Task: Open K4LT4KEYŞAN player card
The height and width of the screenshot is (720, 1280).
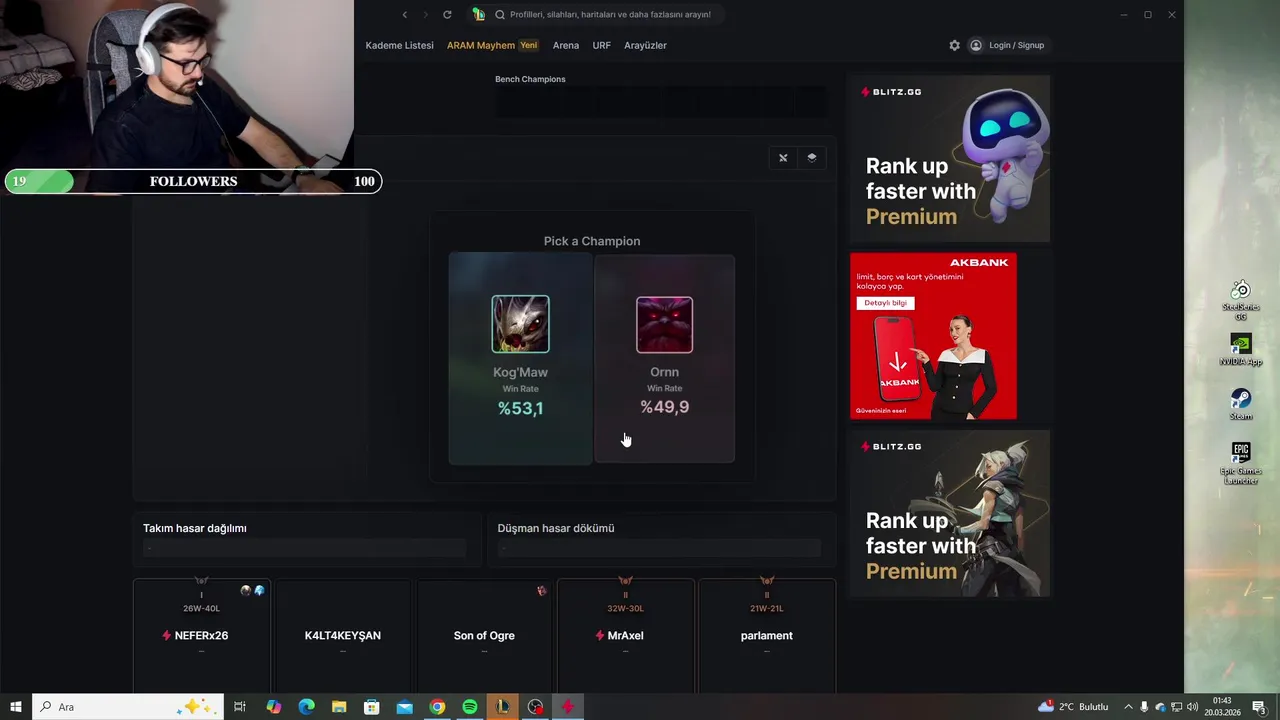Action: click(342, 635)
